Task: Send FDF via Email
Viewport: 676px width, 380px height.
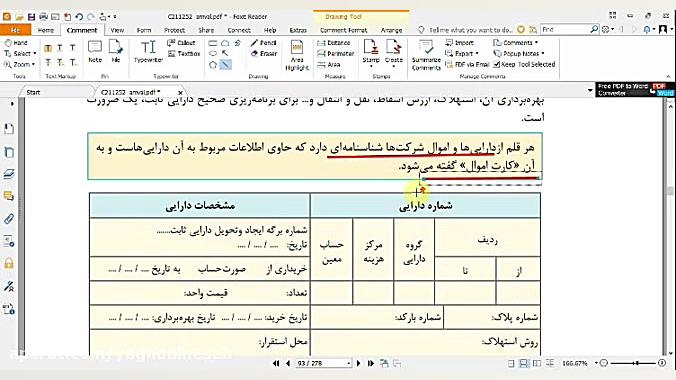Action: click(467, 64)
